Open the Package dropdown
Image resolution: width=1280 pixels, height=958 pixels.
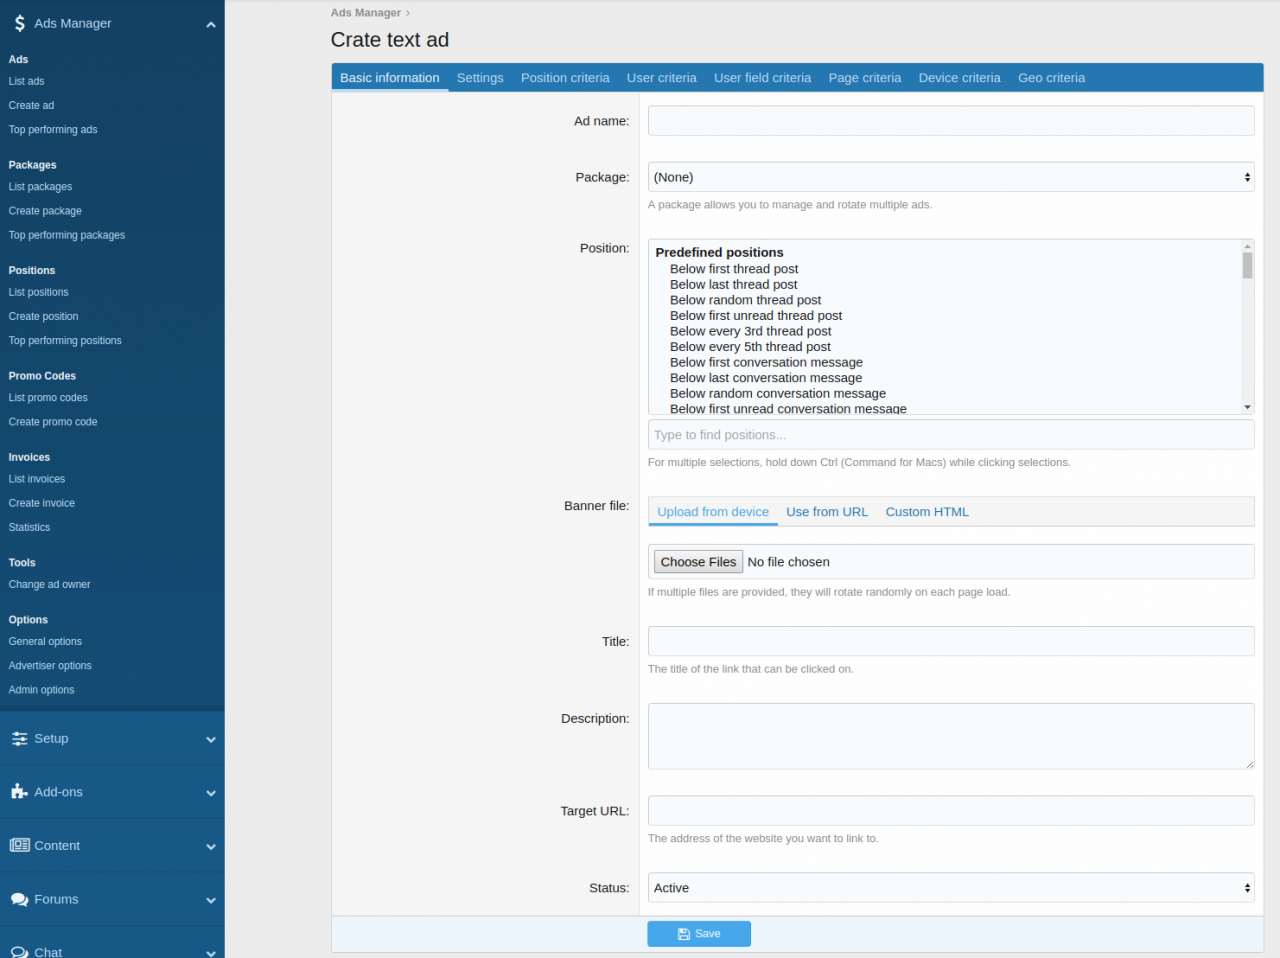pyautogui.click(x=950, y=177)
